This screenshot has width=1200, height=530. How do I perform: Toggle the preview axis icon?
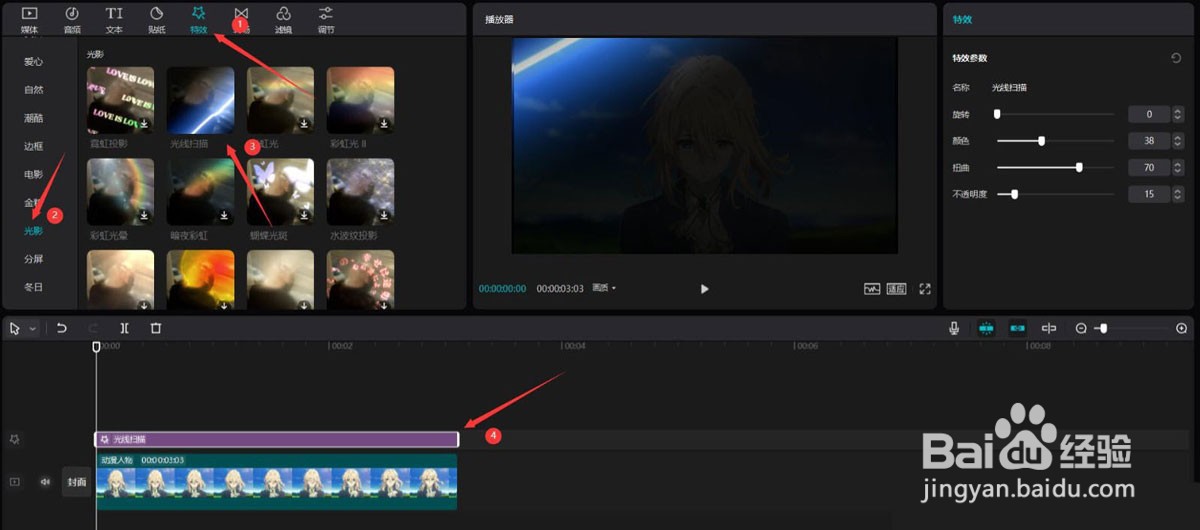click(1049, 328)
